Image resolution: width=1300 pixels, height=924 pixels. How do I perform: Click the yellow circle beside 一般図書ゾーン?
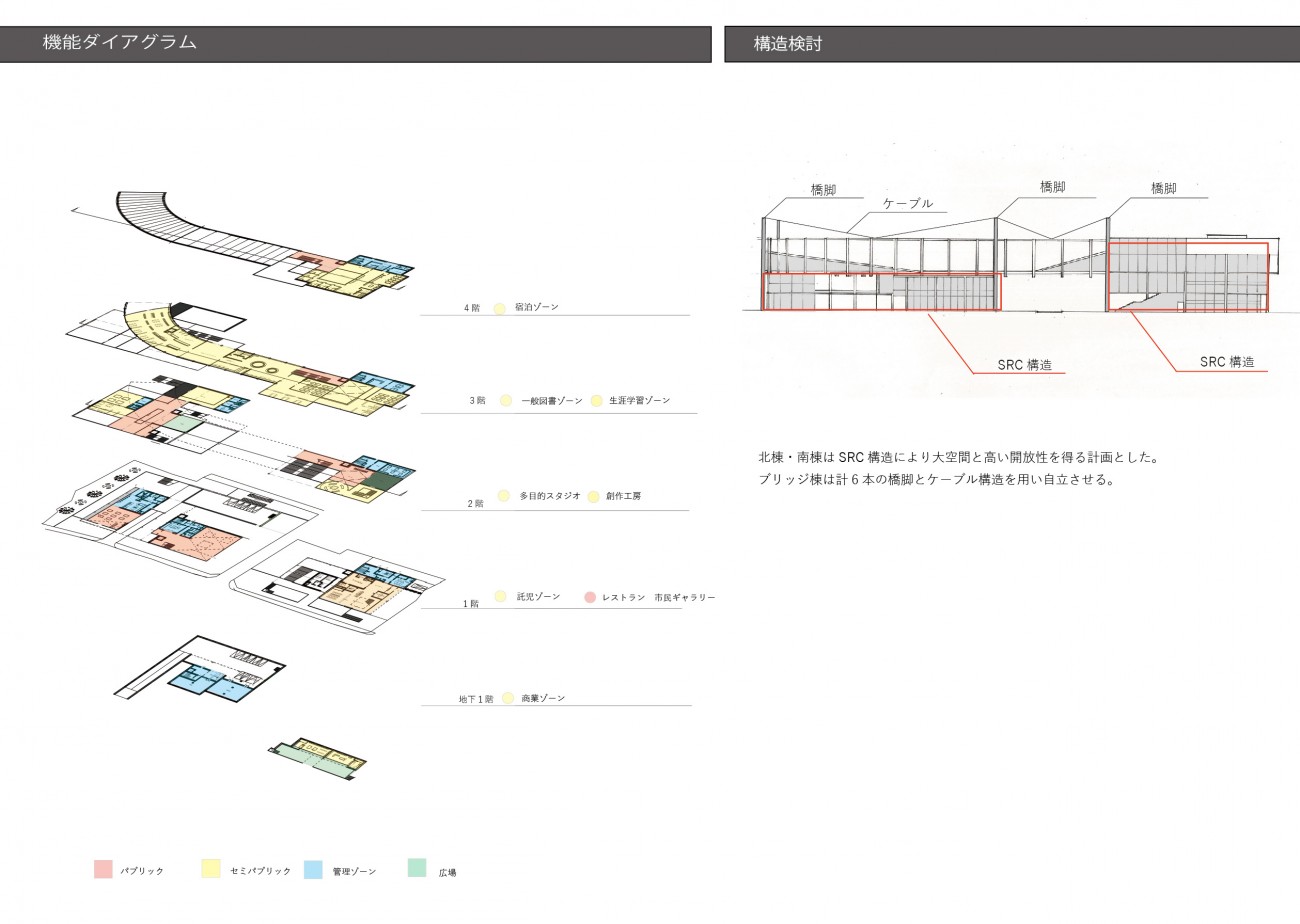(x=506, y=401)
